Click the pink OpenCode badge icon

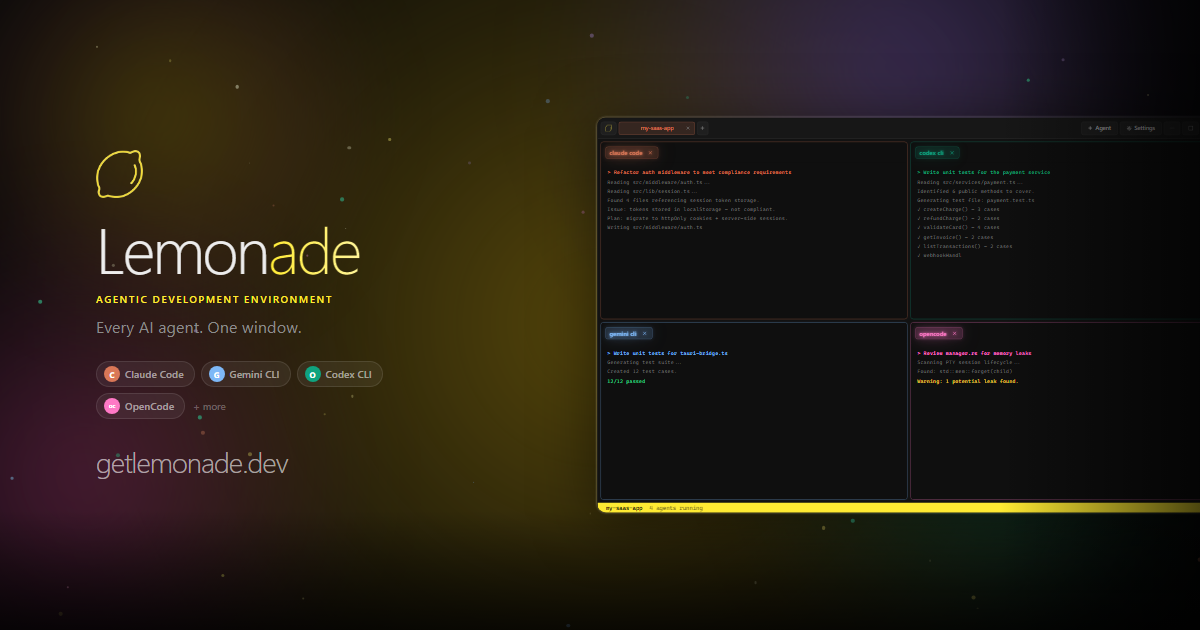point(112,406)
